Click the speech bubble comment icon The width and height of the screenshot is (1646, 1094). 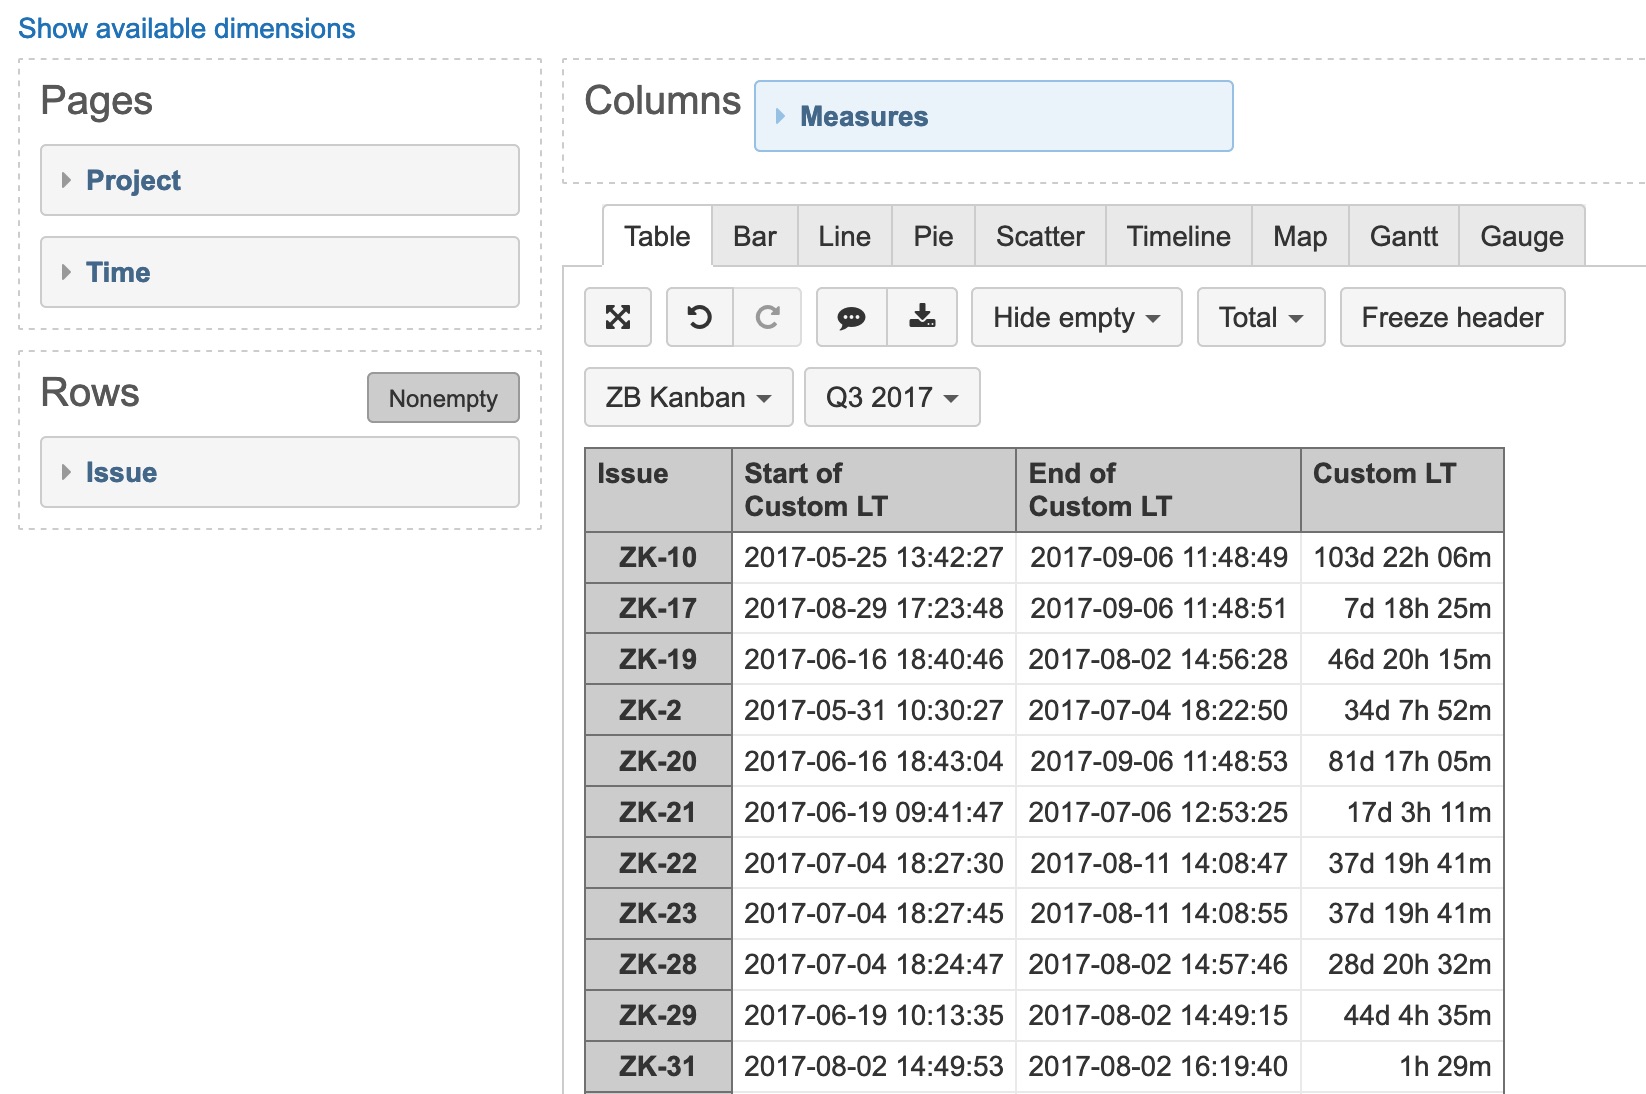point(851,317)
